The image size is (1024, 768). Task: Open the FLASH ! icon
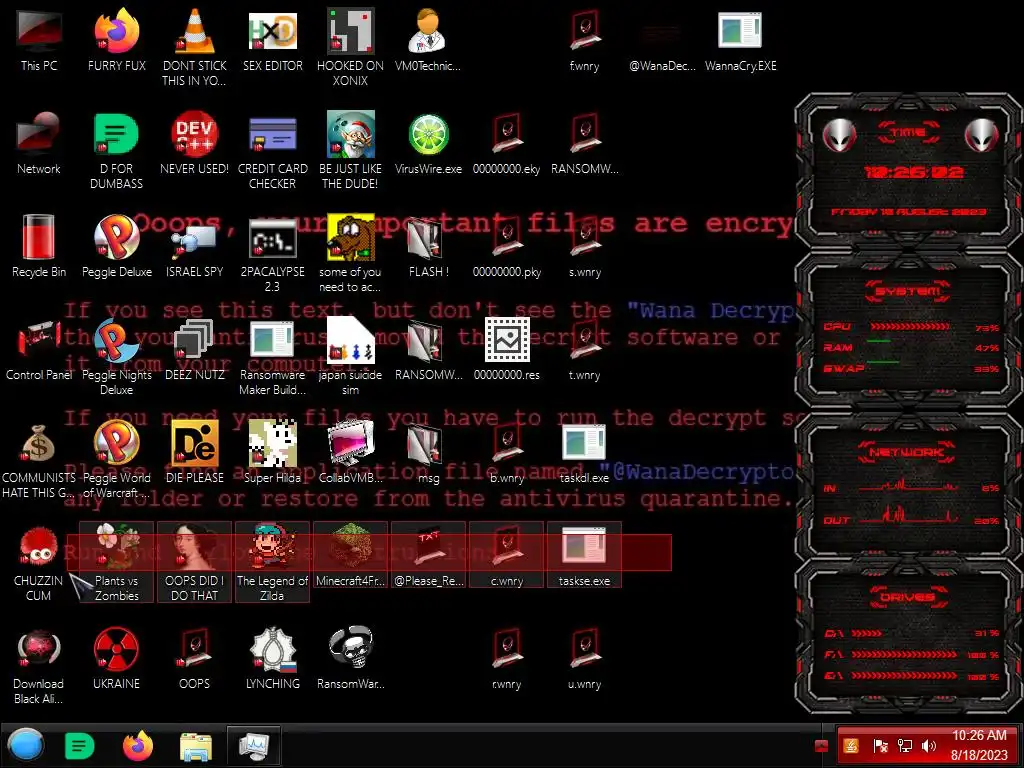(428, 246)
